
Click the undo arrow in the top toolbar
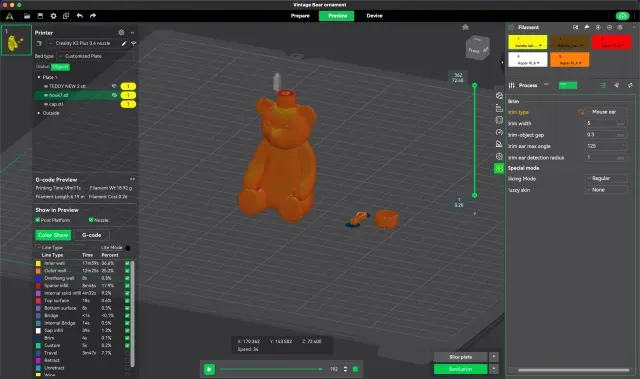click(x=80, y=16)
